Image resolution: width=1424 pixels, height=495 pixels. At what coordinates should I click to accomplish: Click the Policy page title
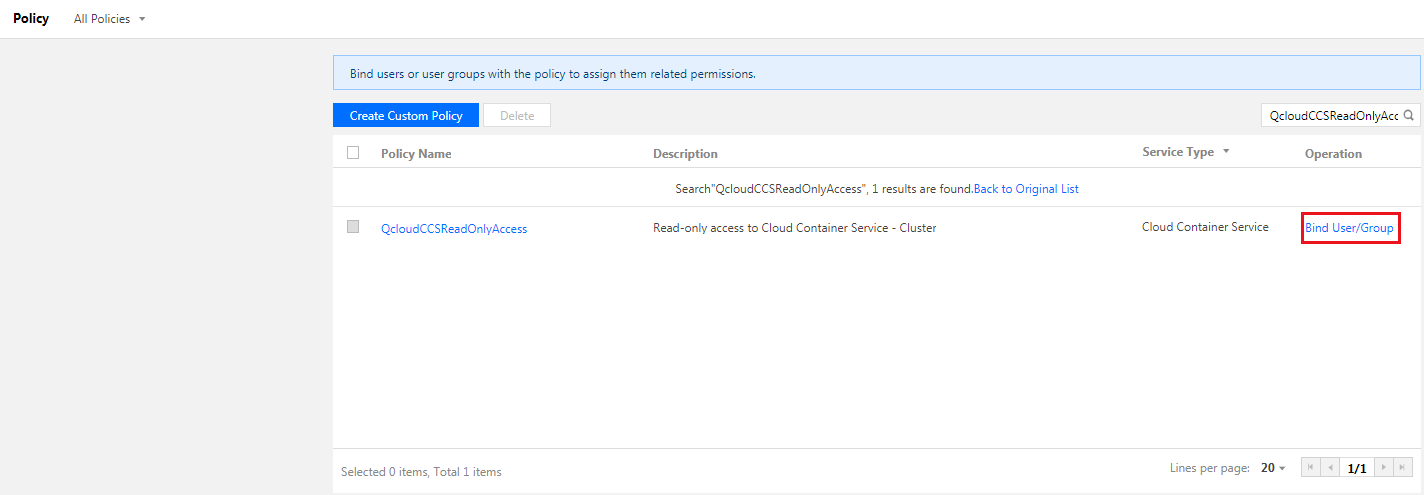[x=31, y=19]
